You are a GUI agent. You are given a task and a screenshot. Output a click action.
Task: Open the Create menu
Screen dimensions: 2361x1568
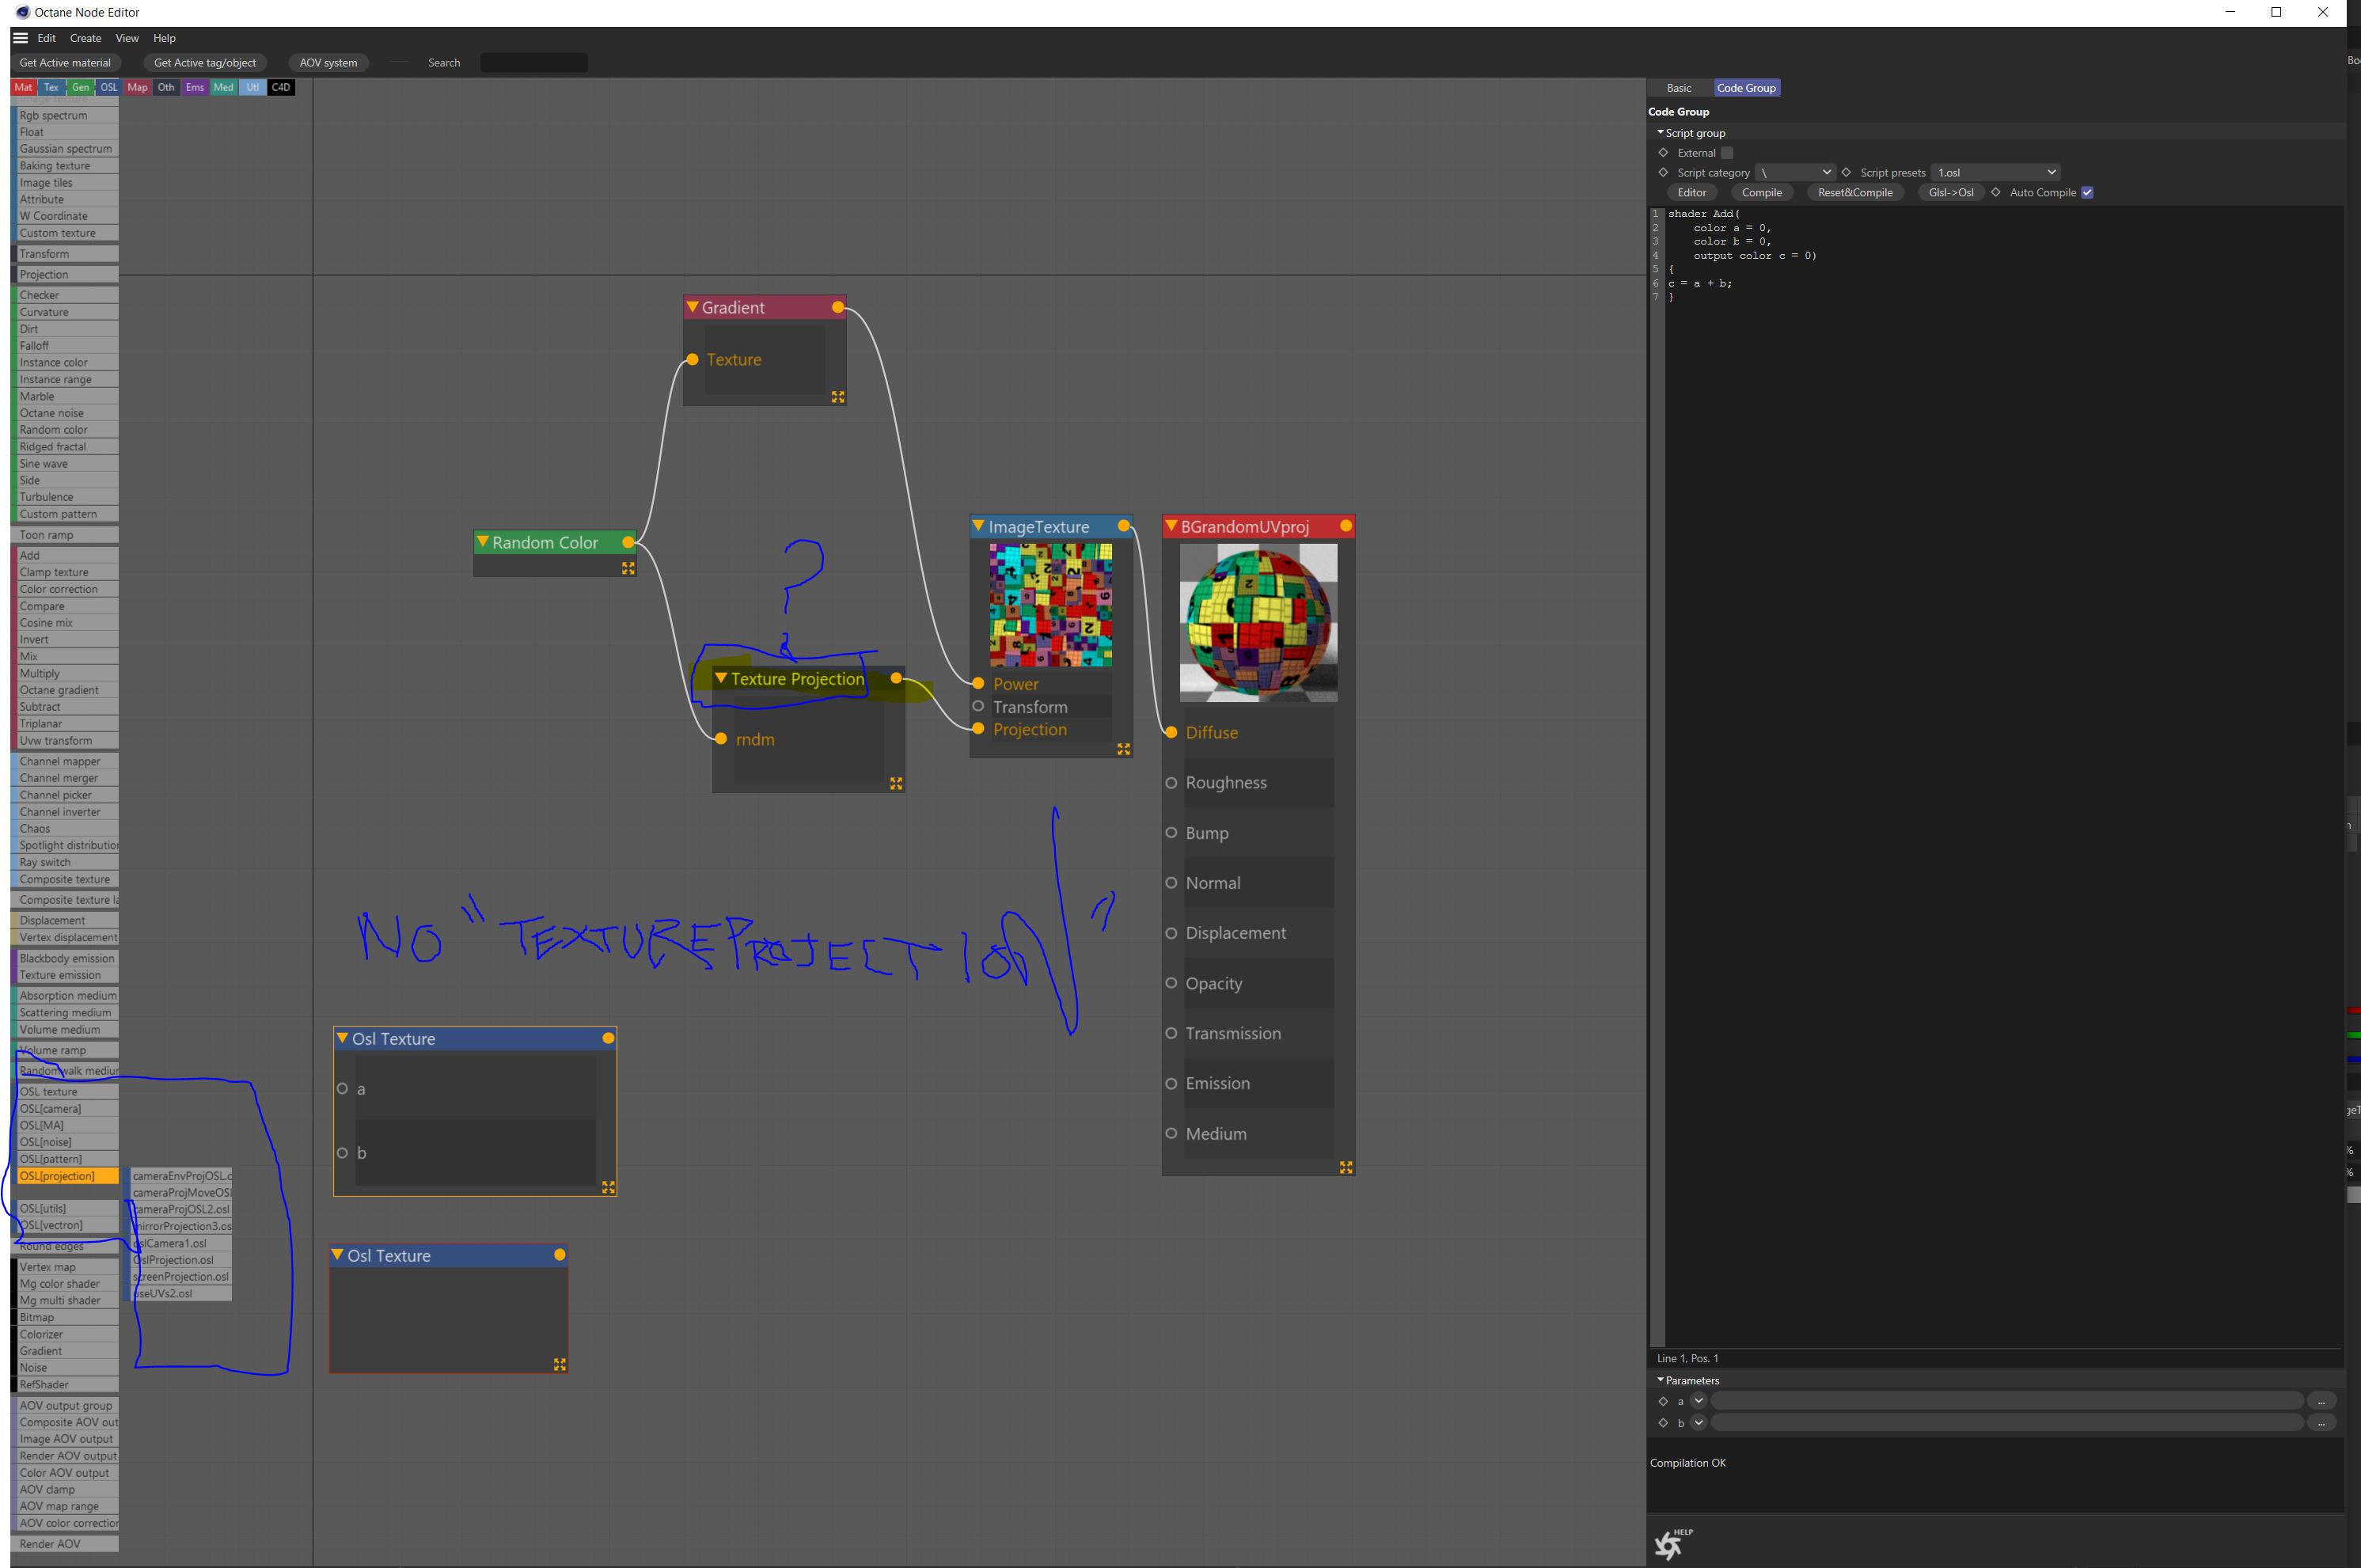coord(85,38)
